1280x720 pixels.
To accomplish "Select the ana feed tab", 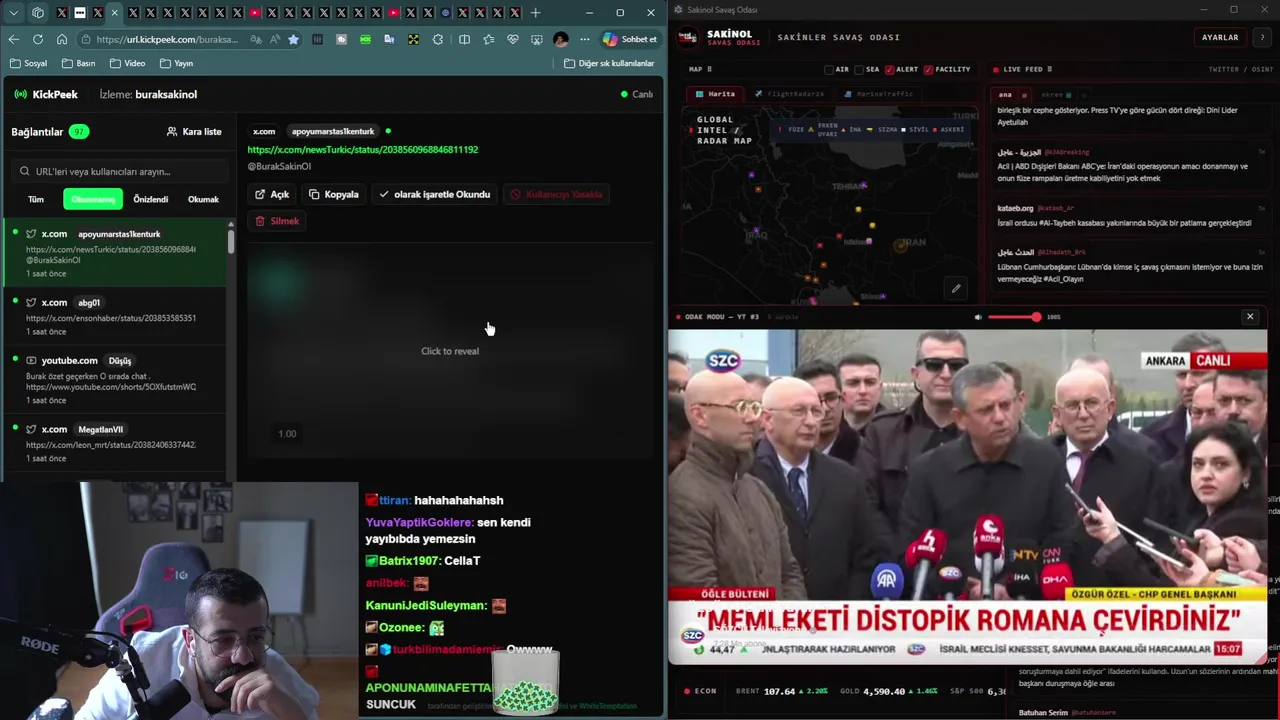I will 1005,95.
